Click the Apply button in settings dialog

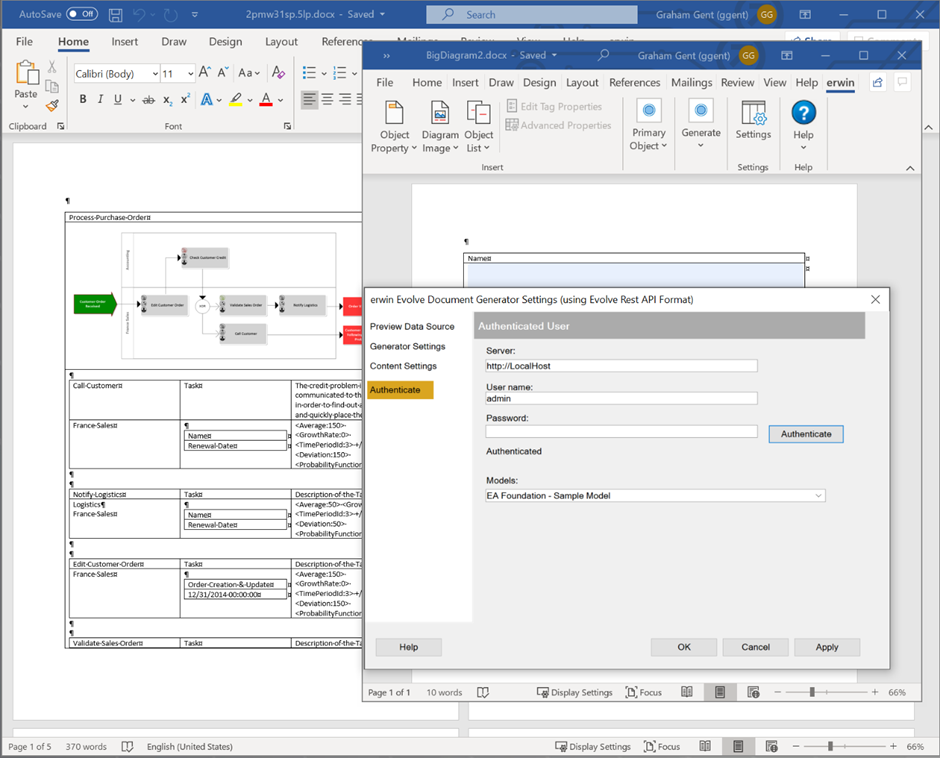827,647
